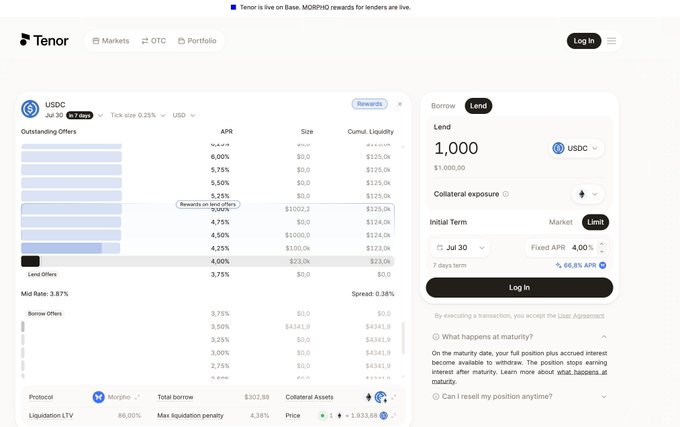Select the 6,00% lend offer row
The width and height of the screenshot is (680, 427).
[208, 157]
